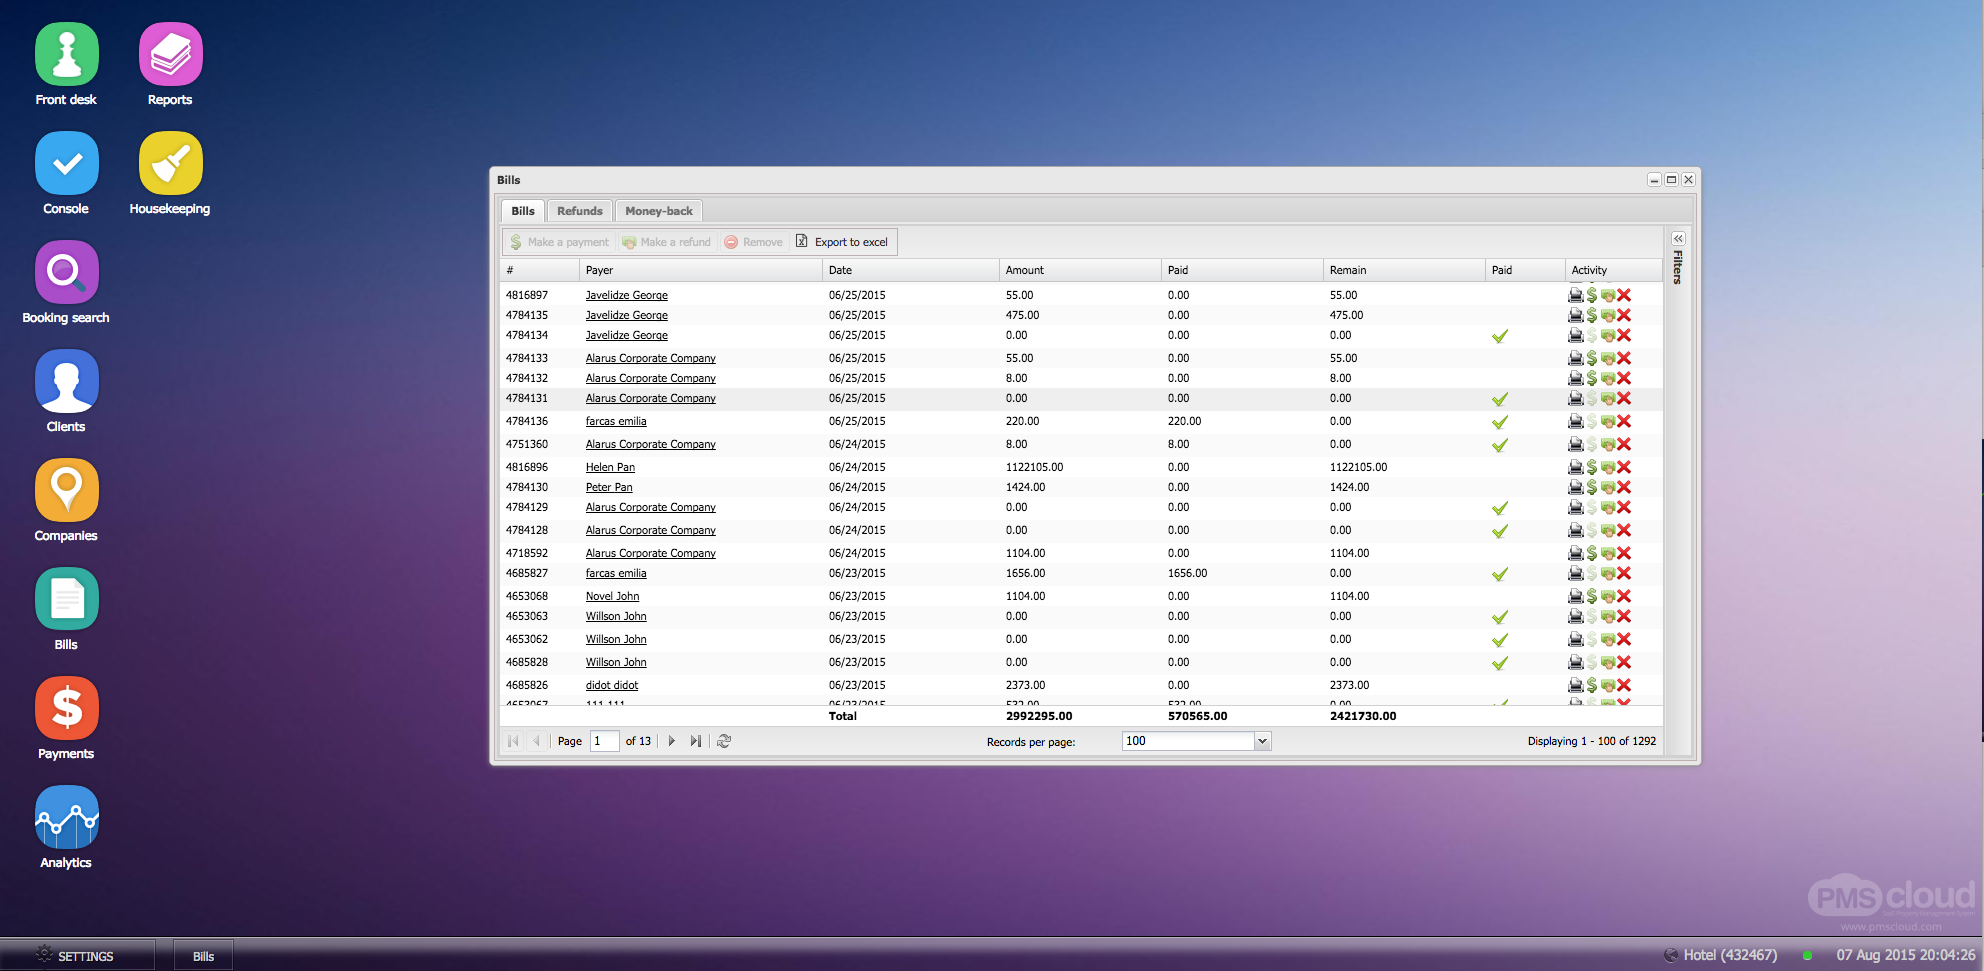Switch to the Money-back tab
Viewport: 1984px width, 971px height.
(658, 211)
